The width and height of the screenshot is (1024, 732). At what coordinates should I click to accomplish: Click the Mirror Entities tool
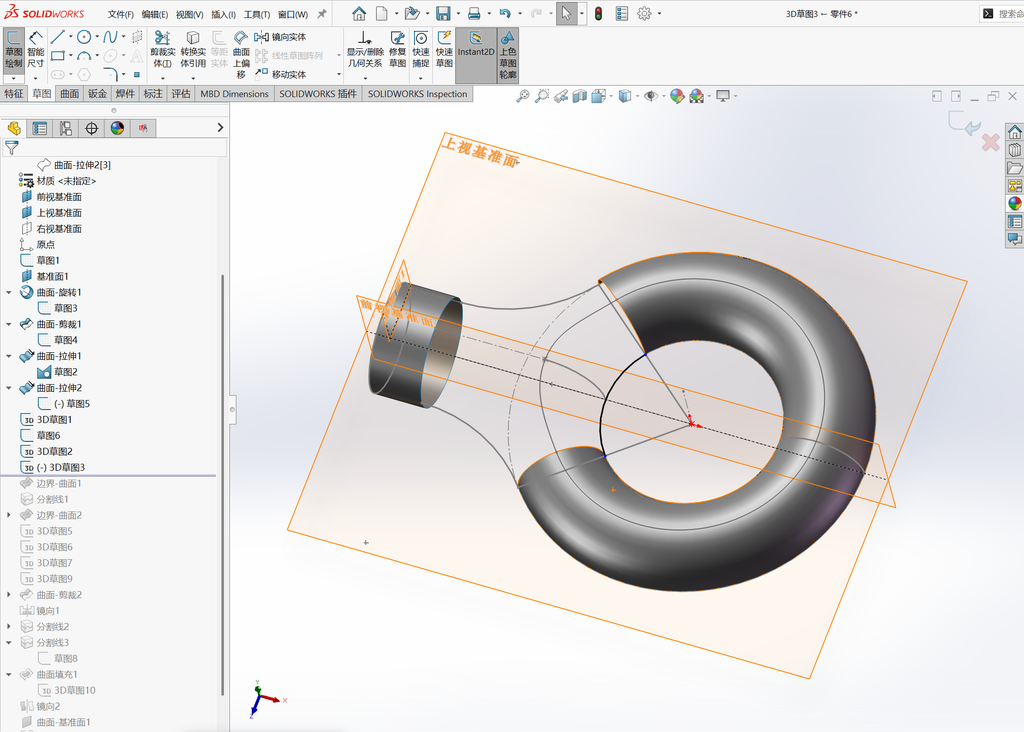point(280,37)
